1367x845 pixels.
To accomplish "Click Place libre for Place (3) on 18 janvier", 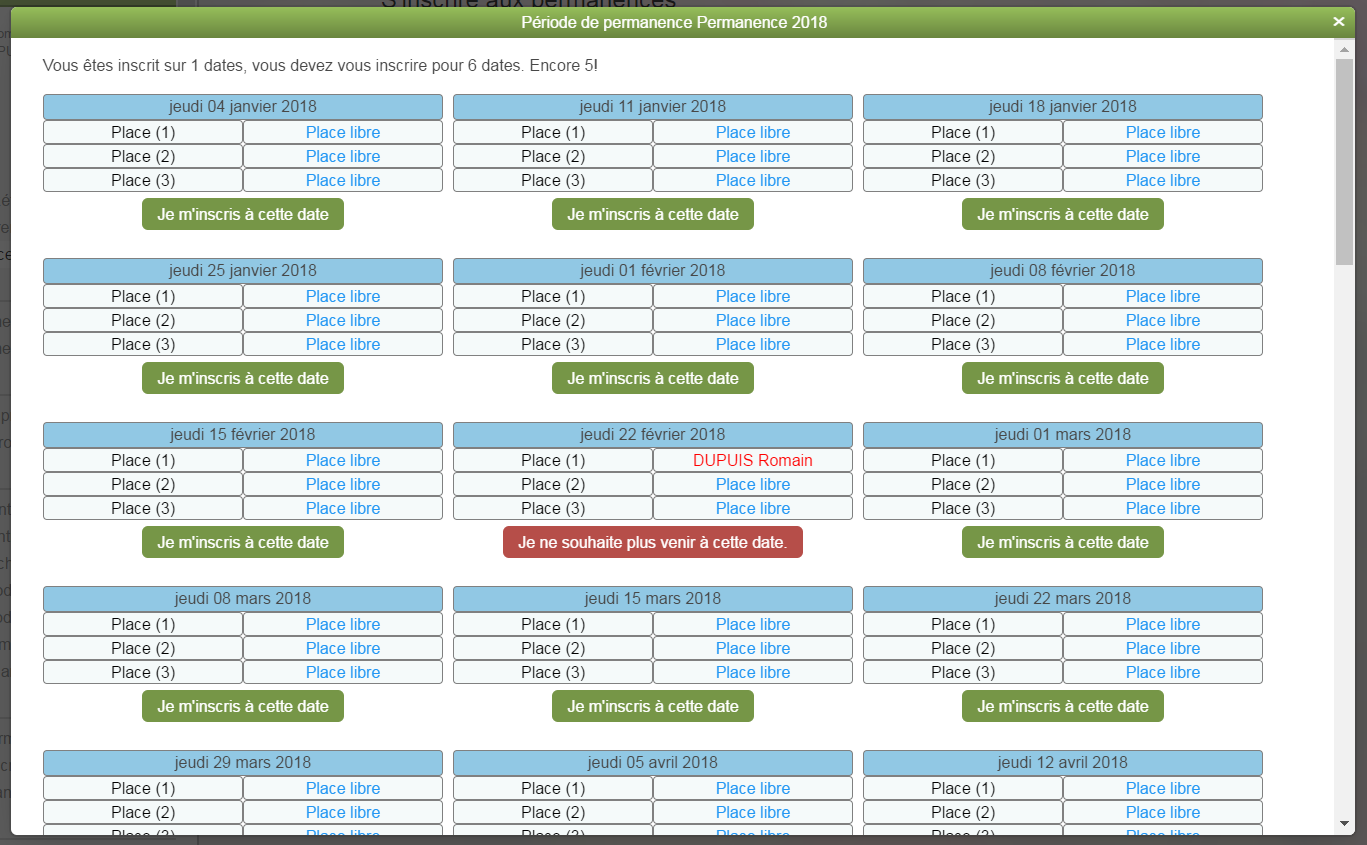I will coord(1163,180).
